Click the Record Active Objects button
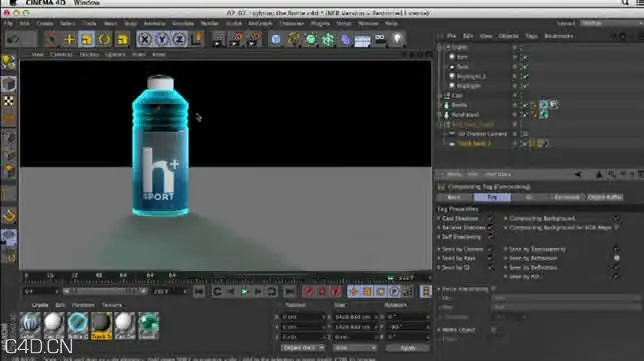Screen dimensions: 644x361 pos(308,292)
